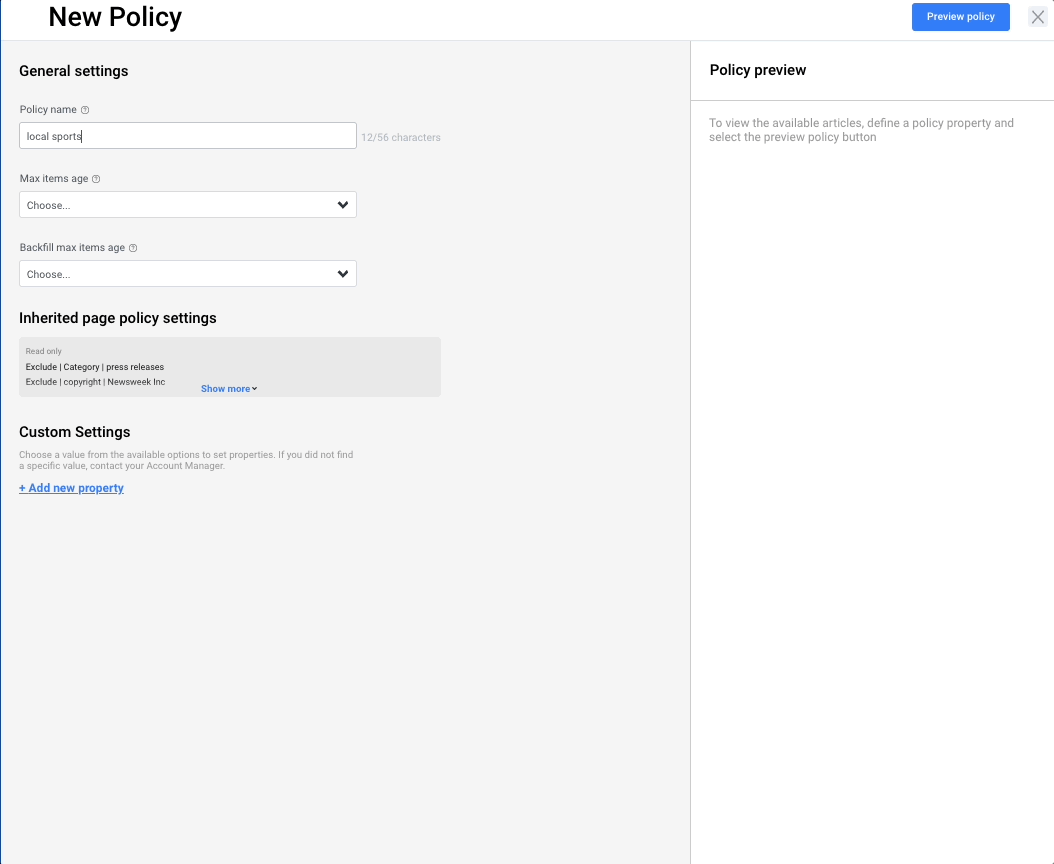
Task: Click the Custom Settings heading
Action: point(75,432)
